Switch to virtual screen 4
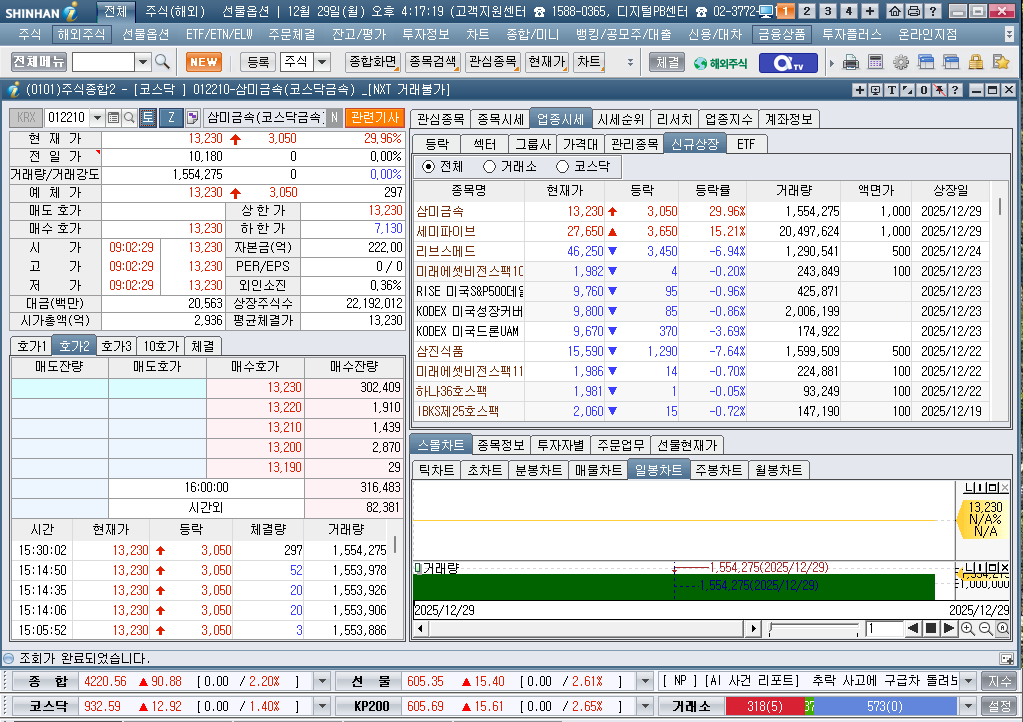The image size is (1023, 722). point(849,11)
